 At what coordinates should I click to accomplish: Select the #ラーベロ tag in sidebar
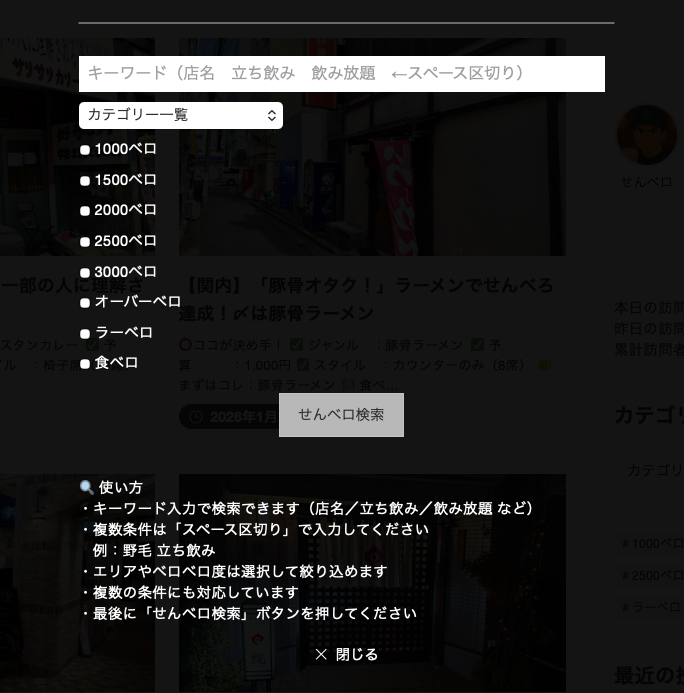652,607
